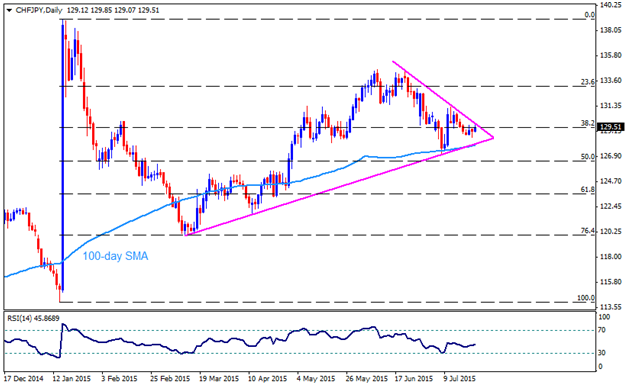Click the 9 Jul 2015 date label
The width and height of the screenshot is (628, 387).
coord(459,379)
